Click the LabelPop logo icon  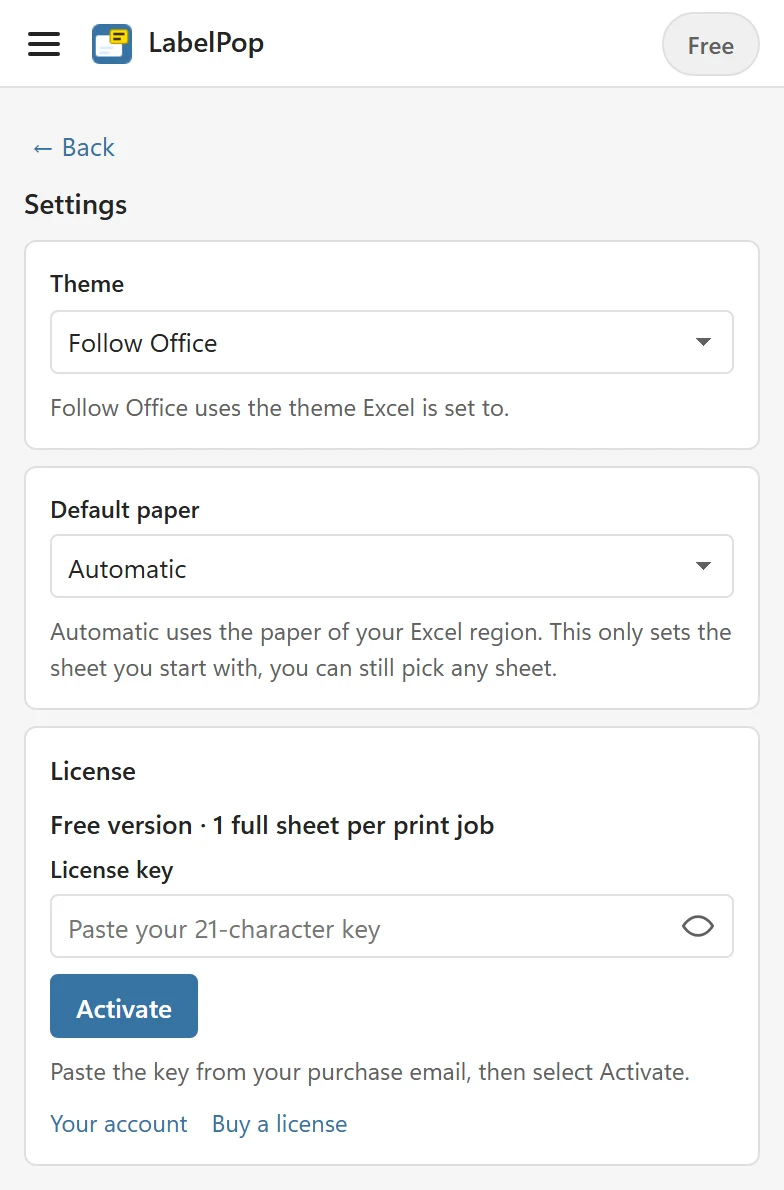112,44
